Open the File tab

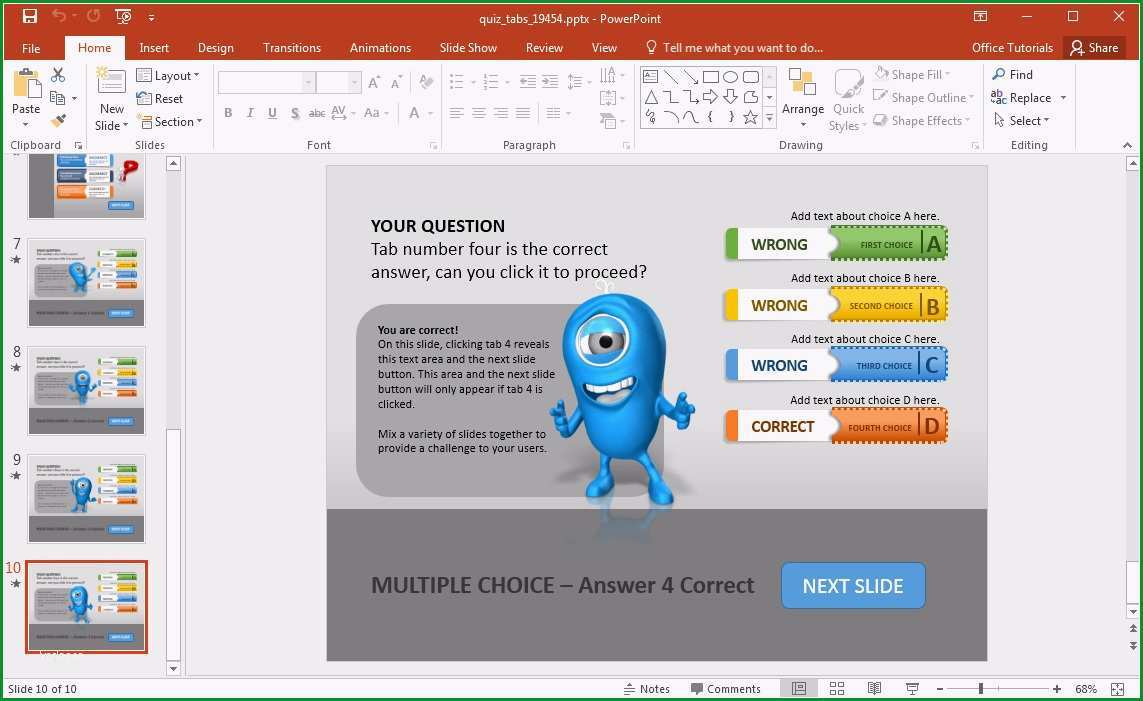(31, 48)
